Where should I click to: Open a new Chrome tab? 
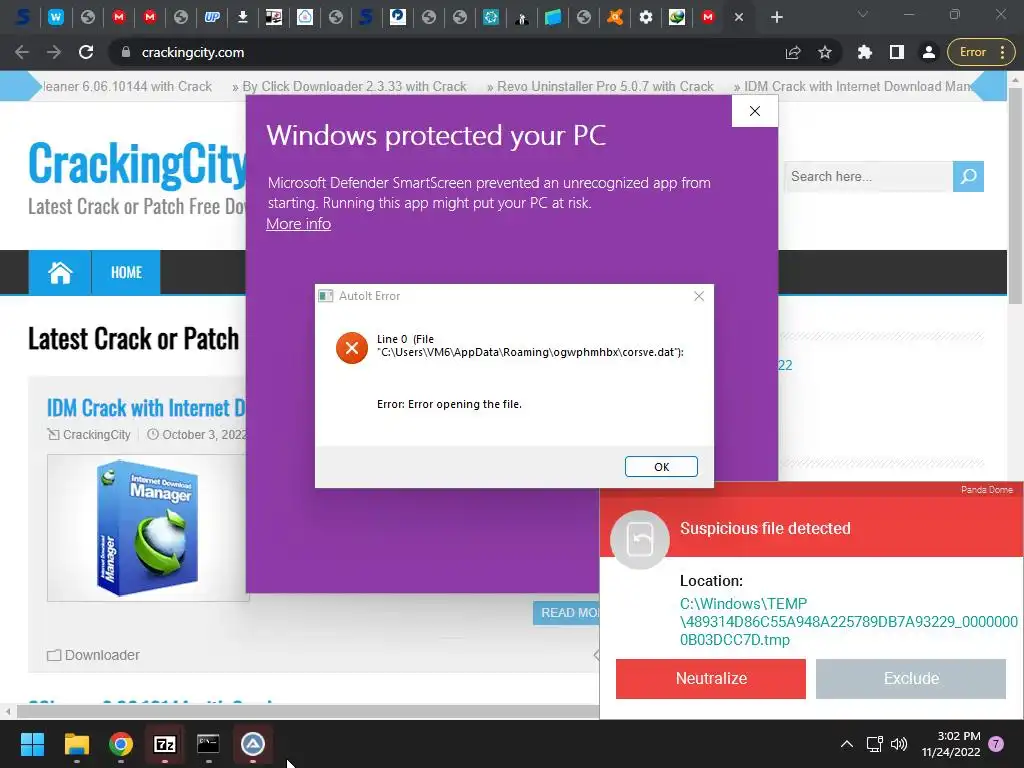click(x=776, y=17)
